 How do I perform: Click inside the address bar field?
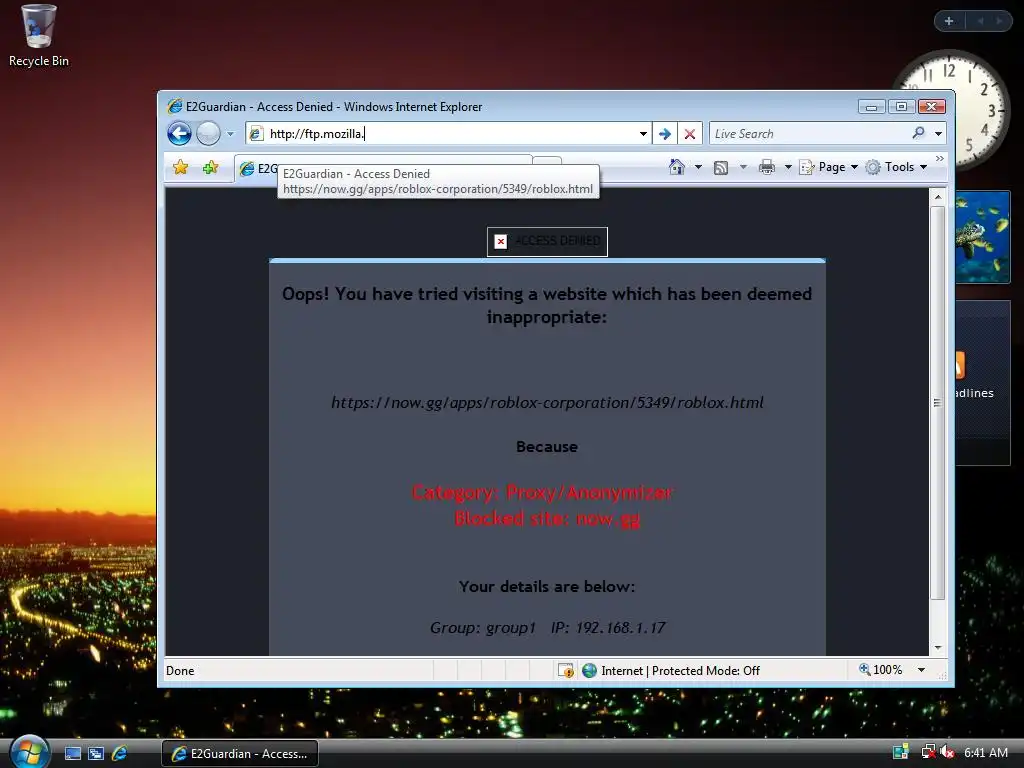click(x=451, y=134)
